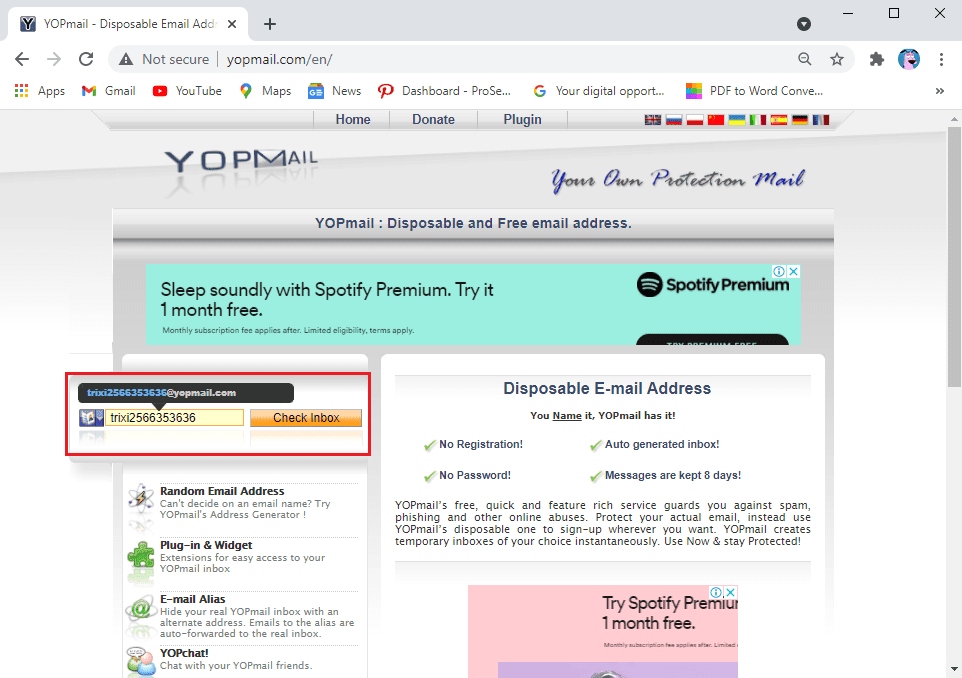
Task: Open the Home menu item
Action: click(x=353, y=120)
